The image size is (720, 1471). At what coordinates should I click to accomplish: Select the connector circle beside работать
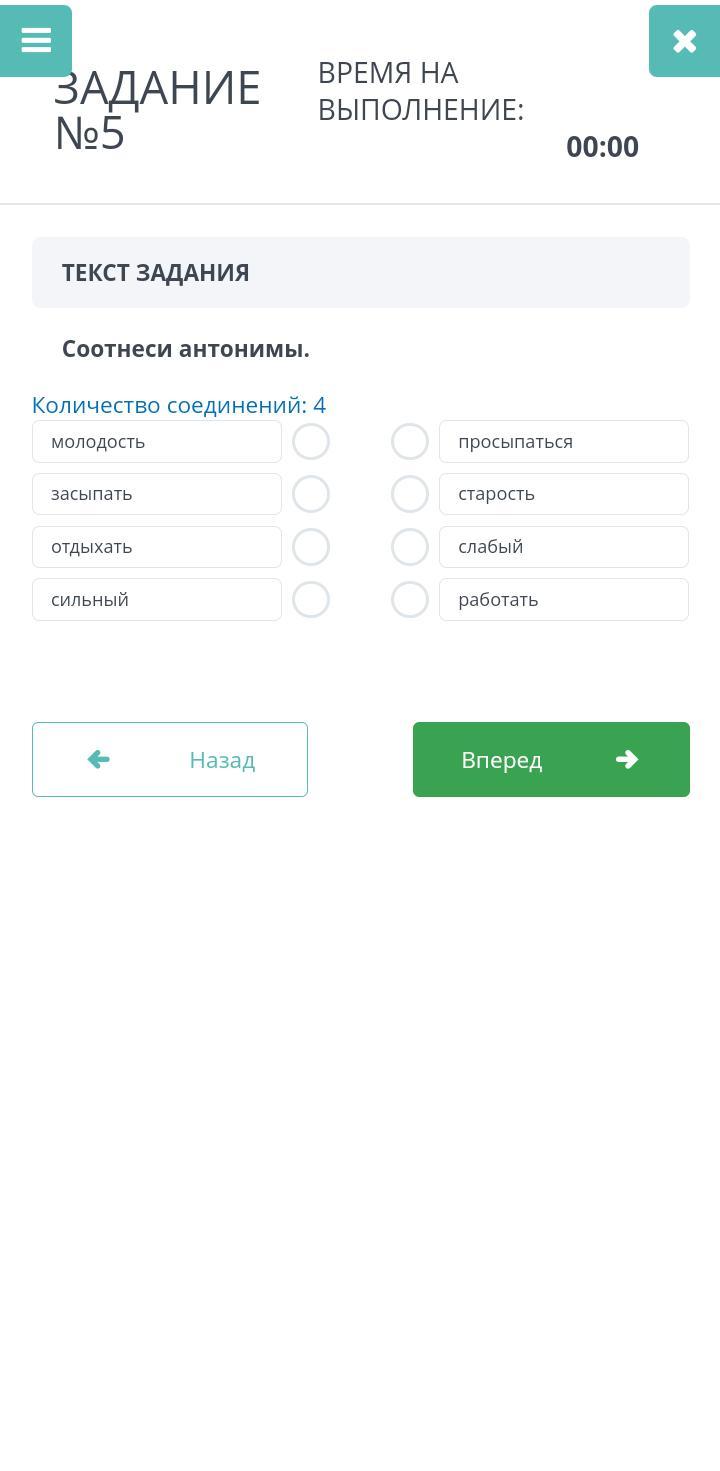point(410,600)
